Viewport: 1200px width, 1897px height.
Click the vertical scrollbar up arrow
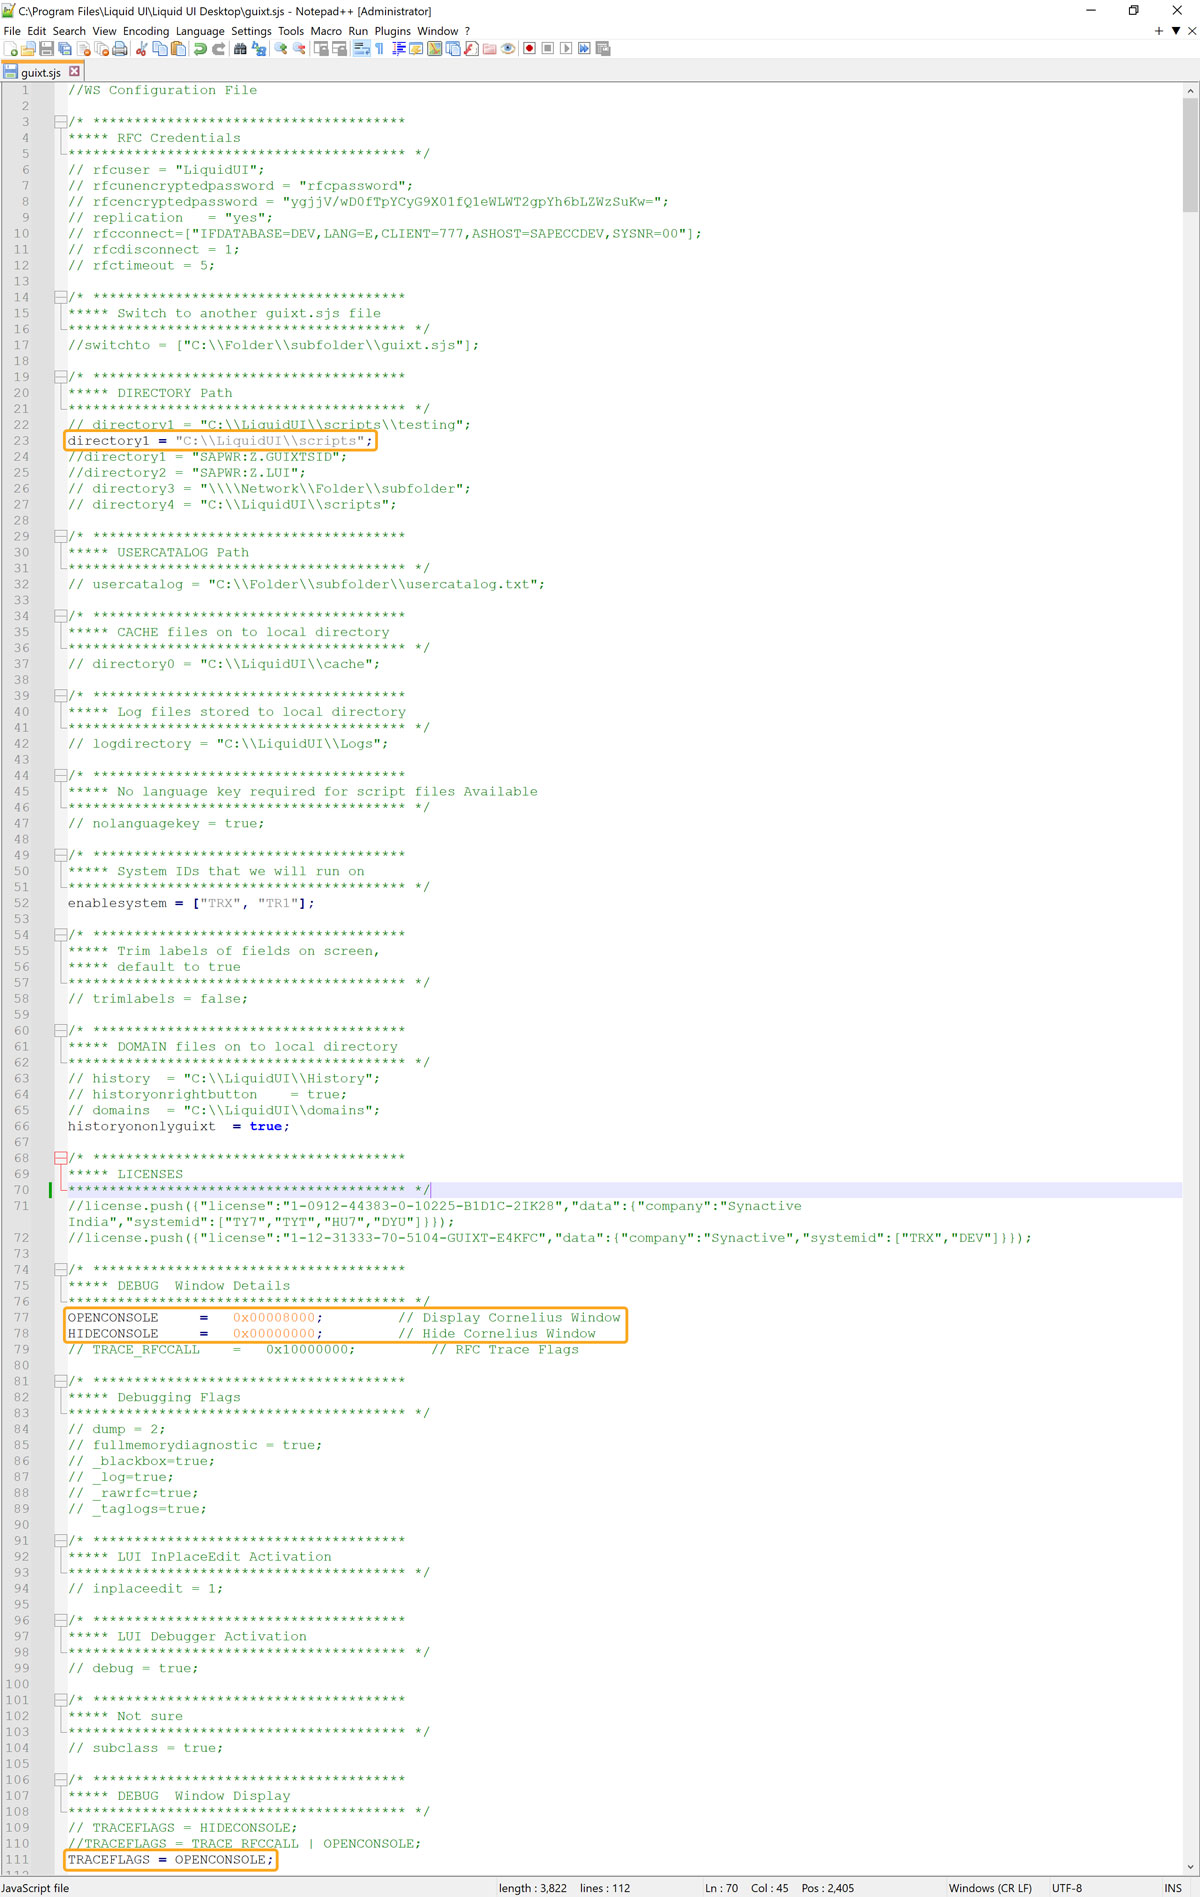pos(1190,90)
